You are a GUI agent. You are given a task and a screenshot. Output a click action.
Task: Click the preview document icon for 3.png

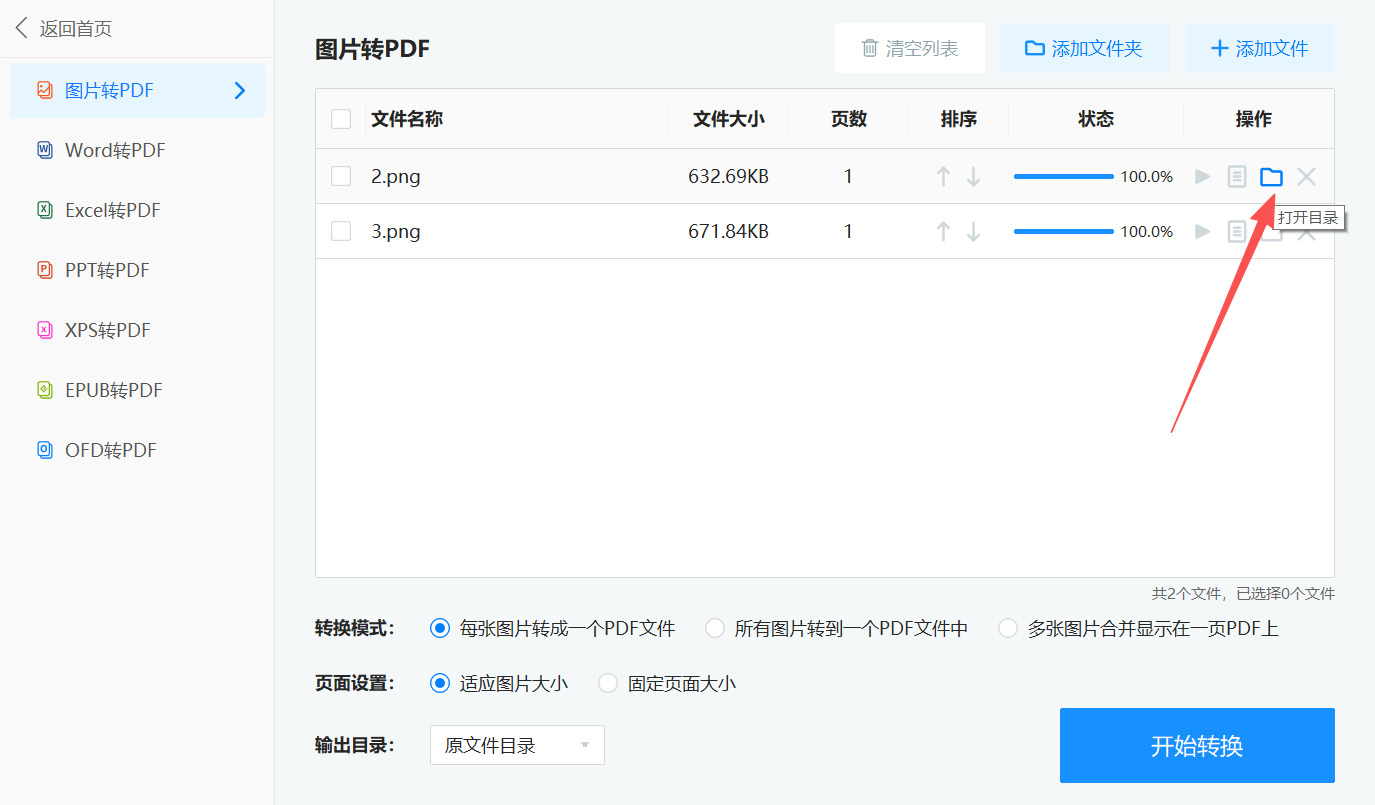click(1237, 231)
